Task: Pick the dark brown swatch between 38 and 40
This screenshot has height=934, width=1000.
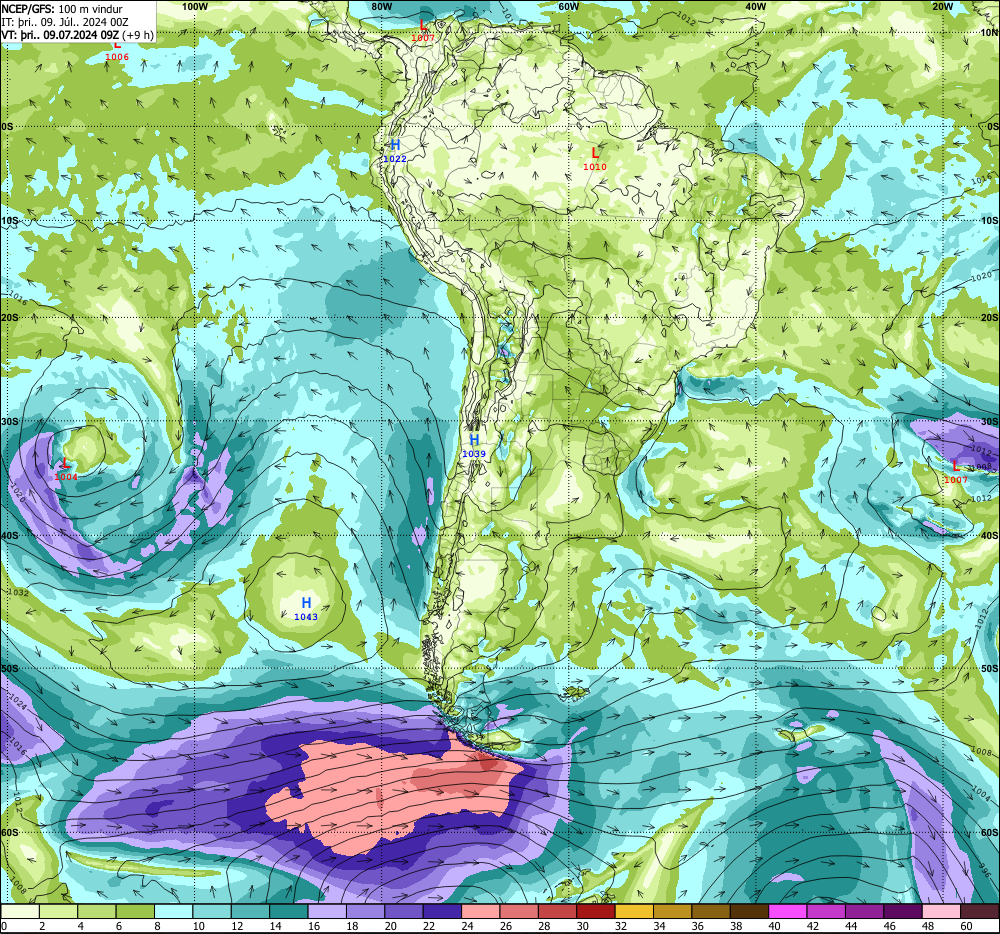Action: [x=750, y=912]
